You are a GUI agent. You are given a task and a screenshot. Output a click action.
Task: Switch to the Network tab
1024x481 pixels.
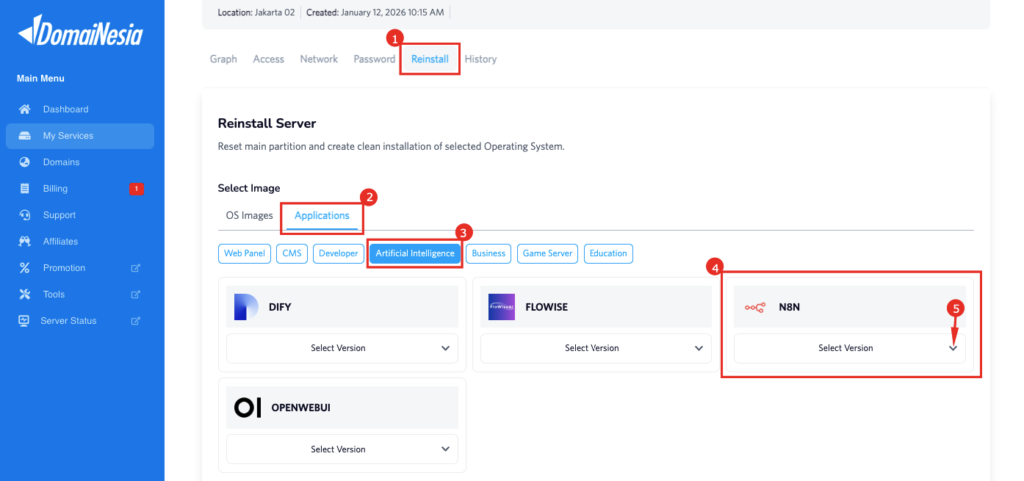click(x=319, y=59)
